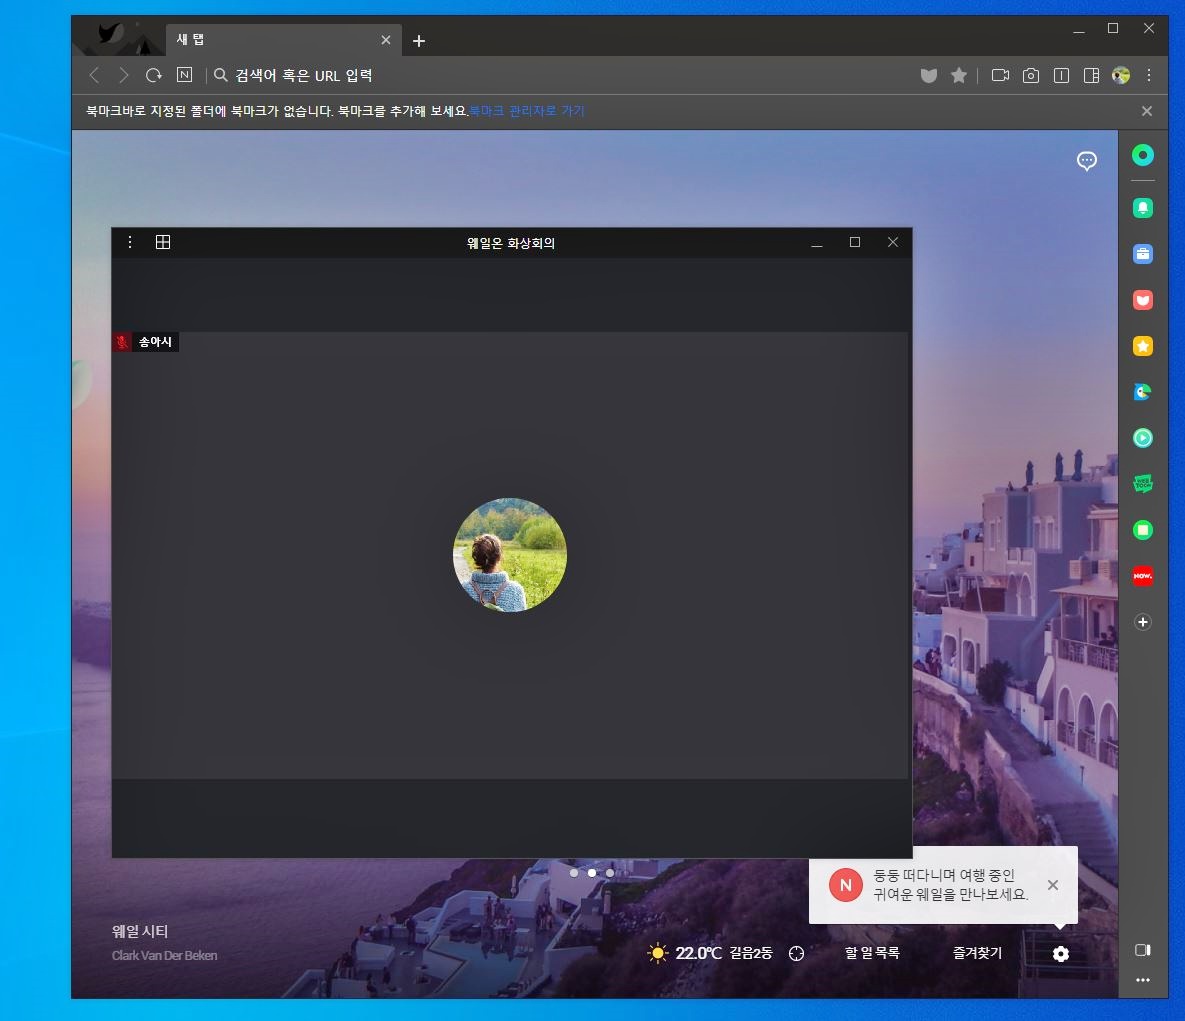1185x1021 pixels.
Task: Toggle the sidebar panel icon in toolbar
Action: 1091,76
